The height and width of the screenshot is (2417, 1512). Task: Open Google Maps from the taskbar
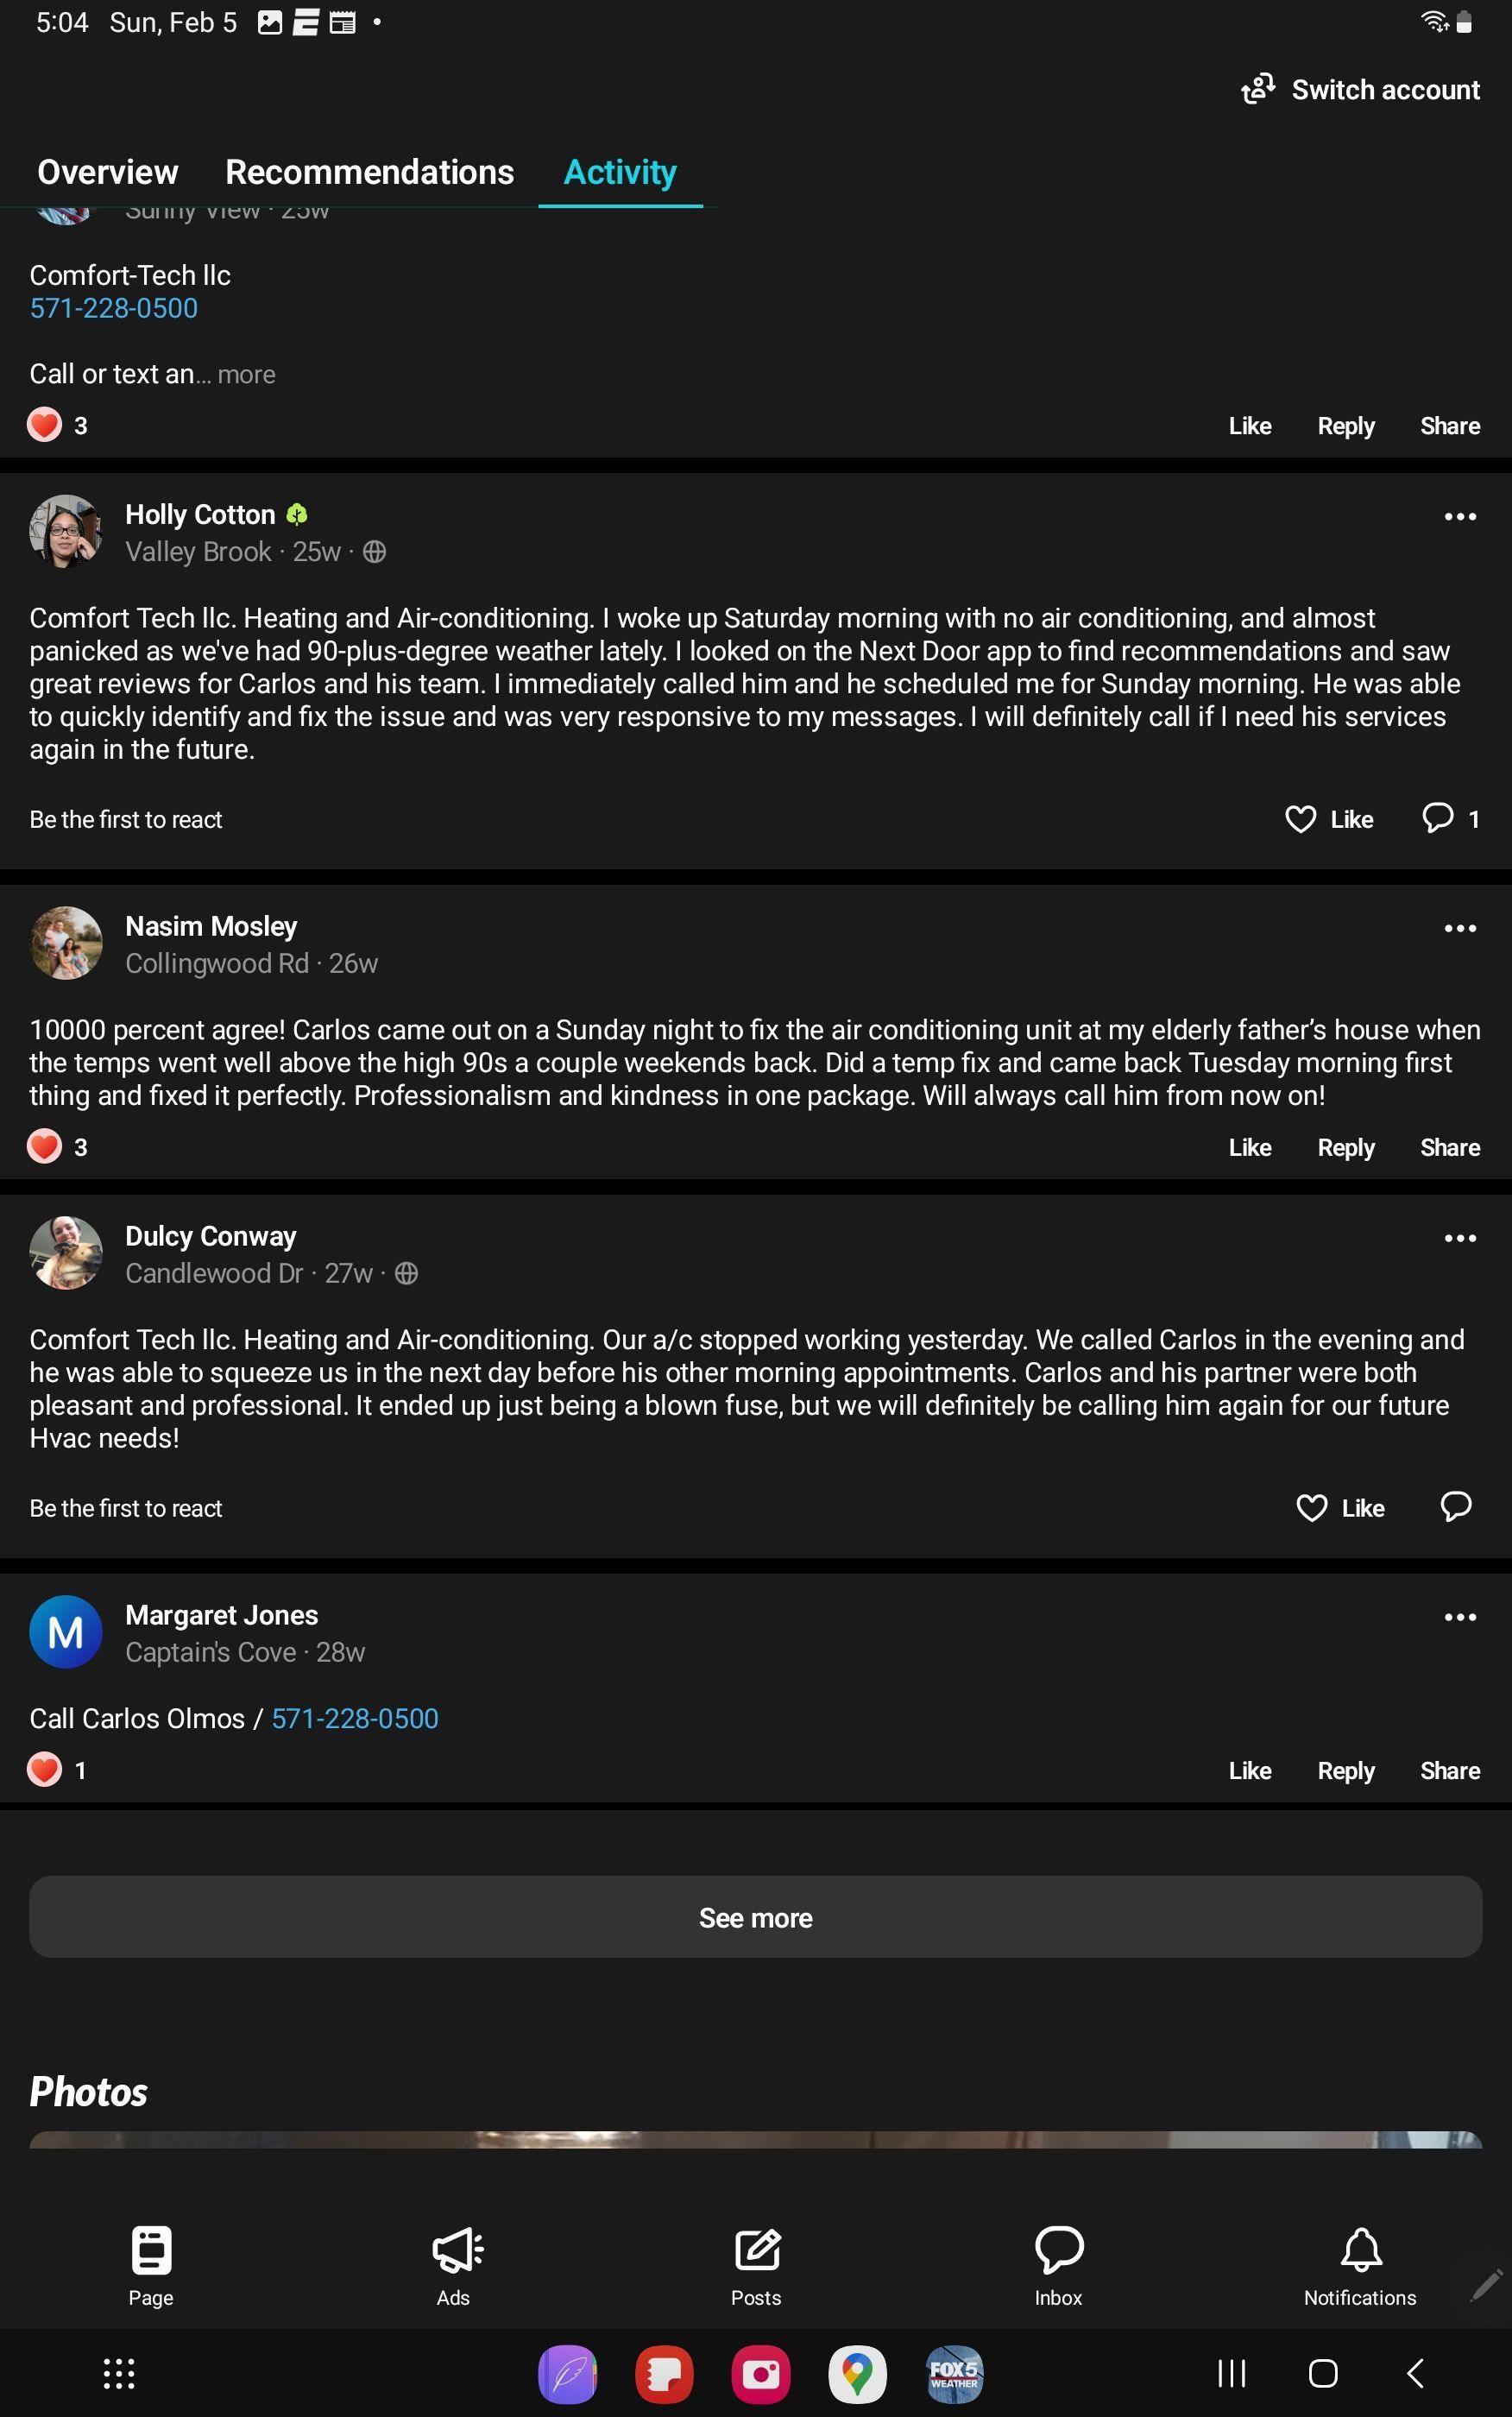(x=857, y=2373)
